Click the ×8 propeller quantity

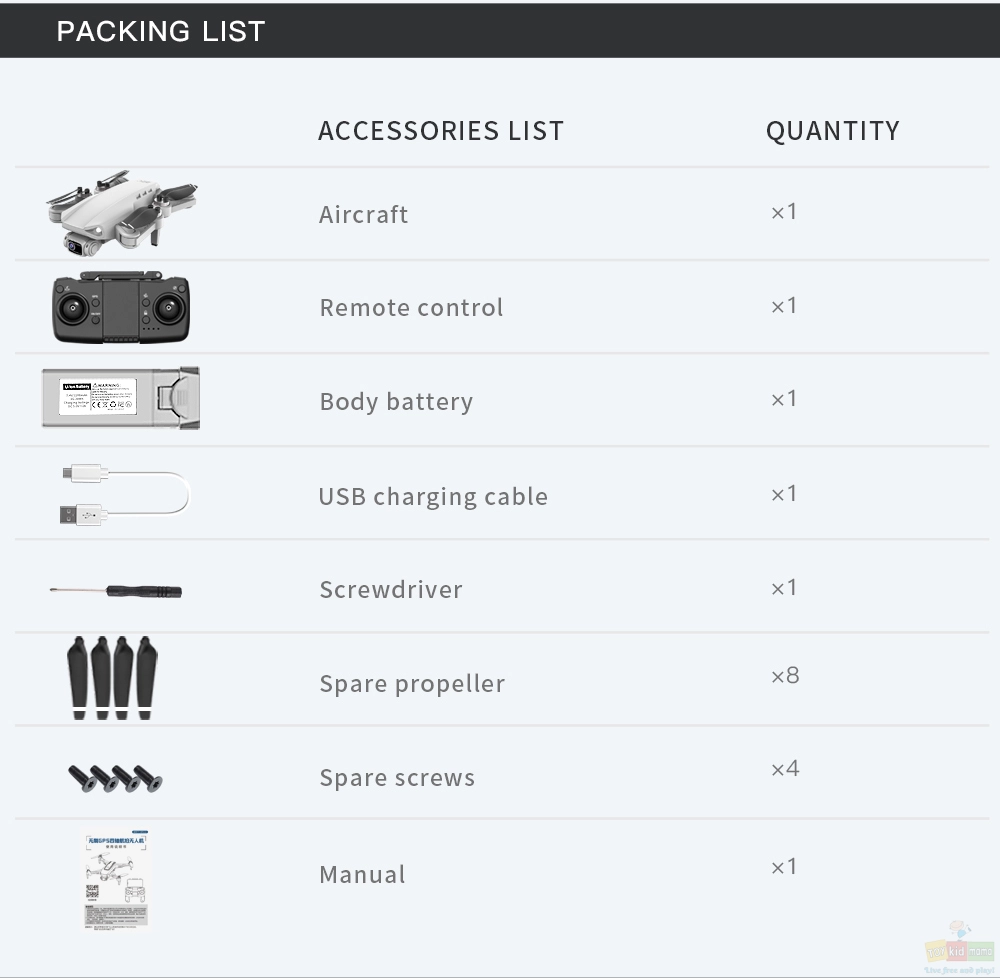[x=784, y=675]
